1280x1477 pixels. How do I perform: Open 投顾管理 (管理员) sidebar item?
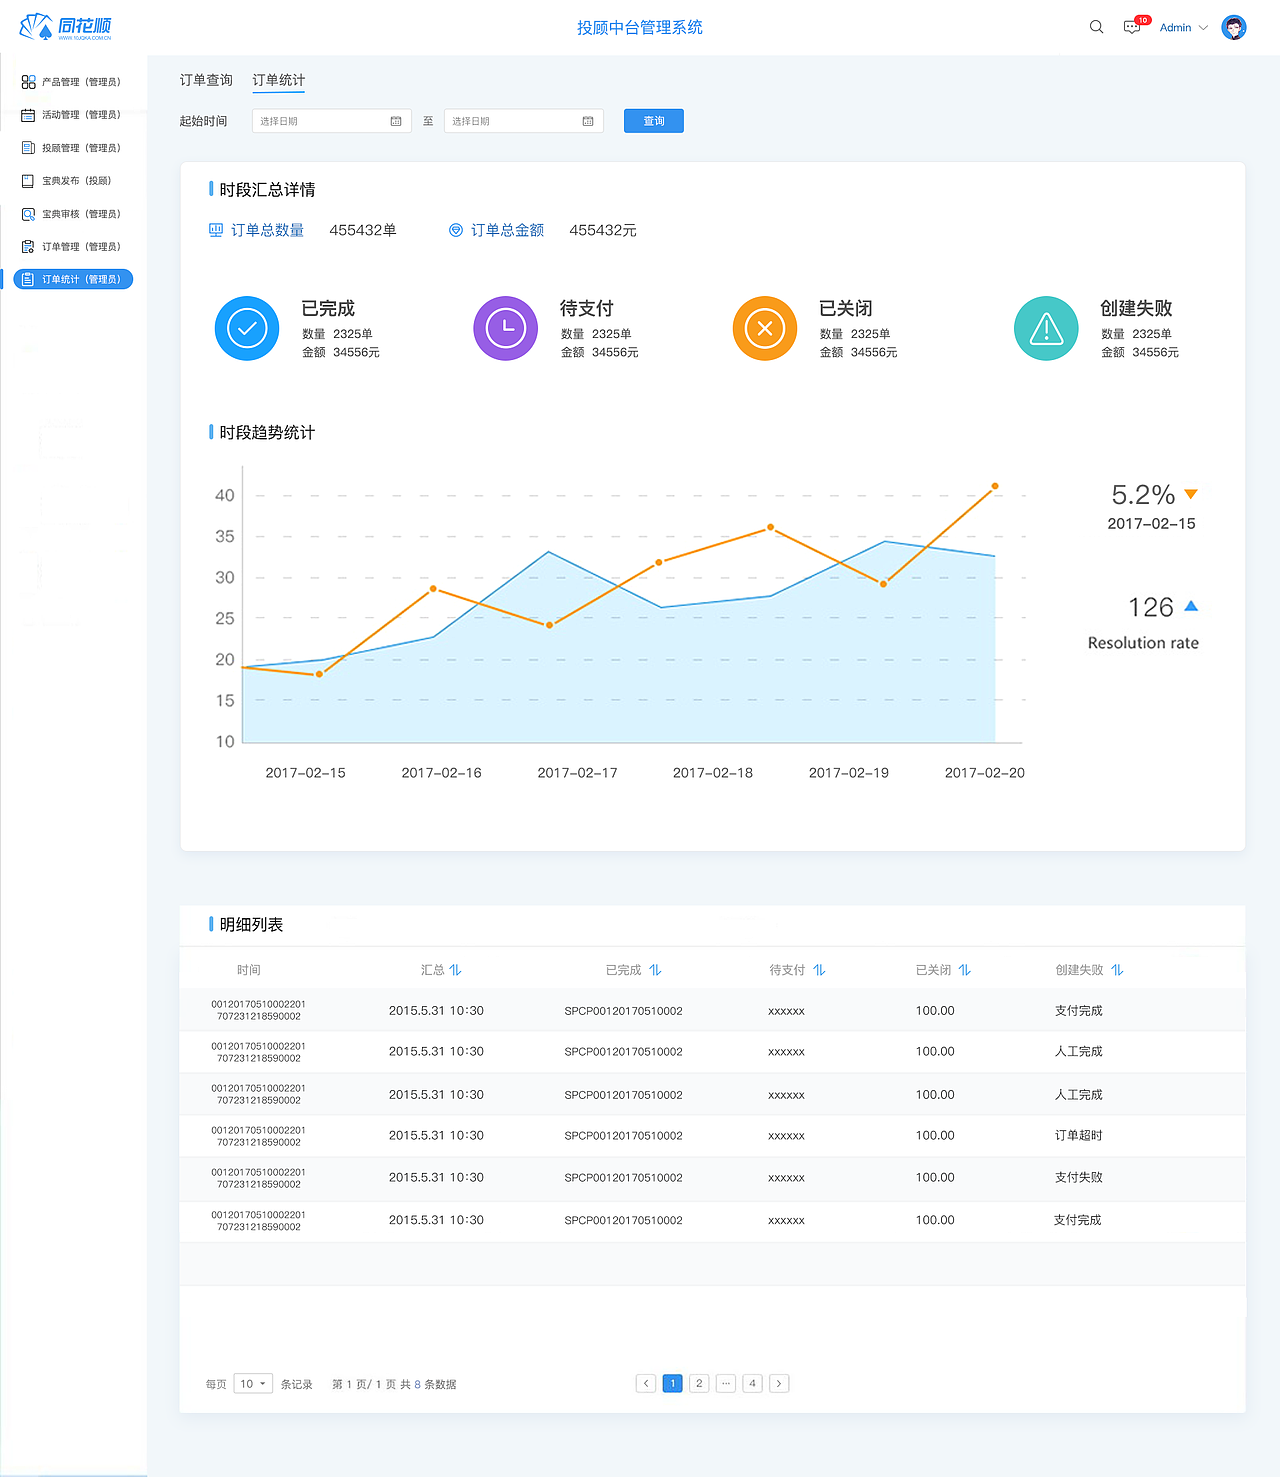click(x=72, y=148)
